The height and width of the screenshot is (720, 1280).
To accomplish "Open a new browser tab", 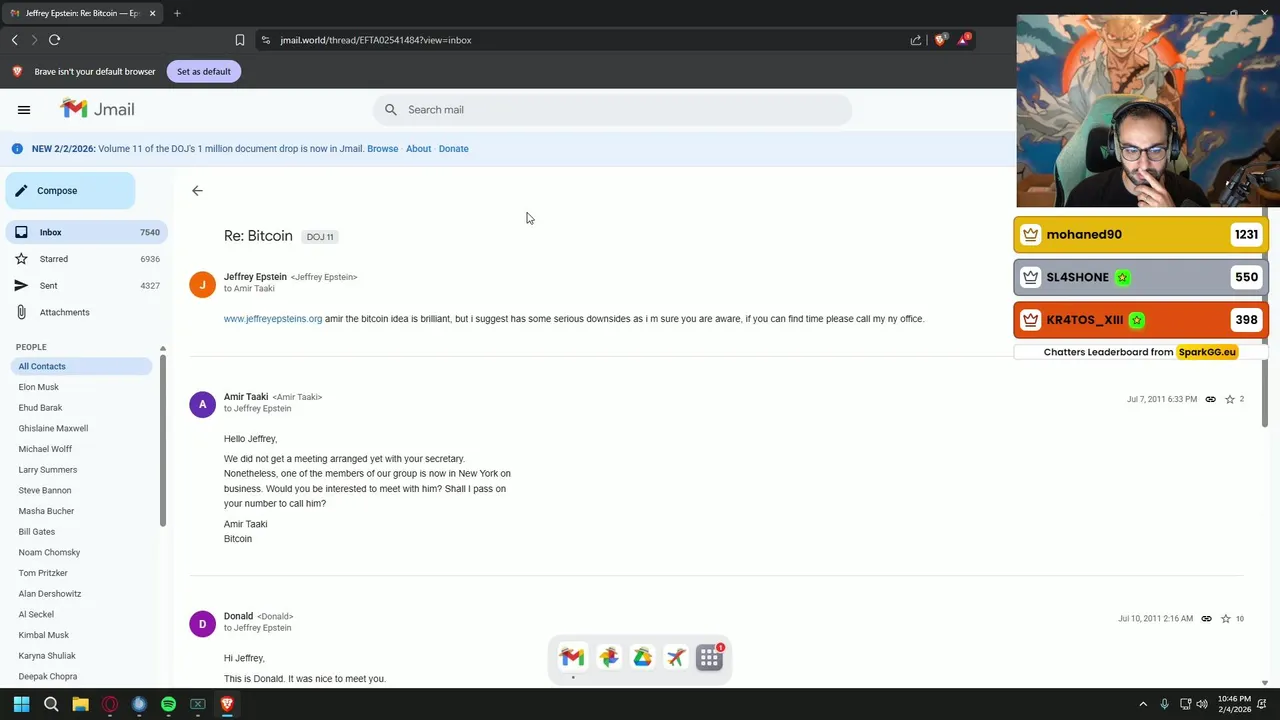I will (177, 13).
